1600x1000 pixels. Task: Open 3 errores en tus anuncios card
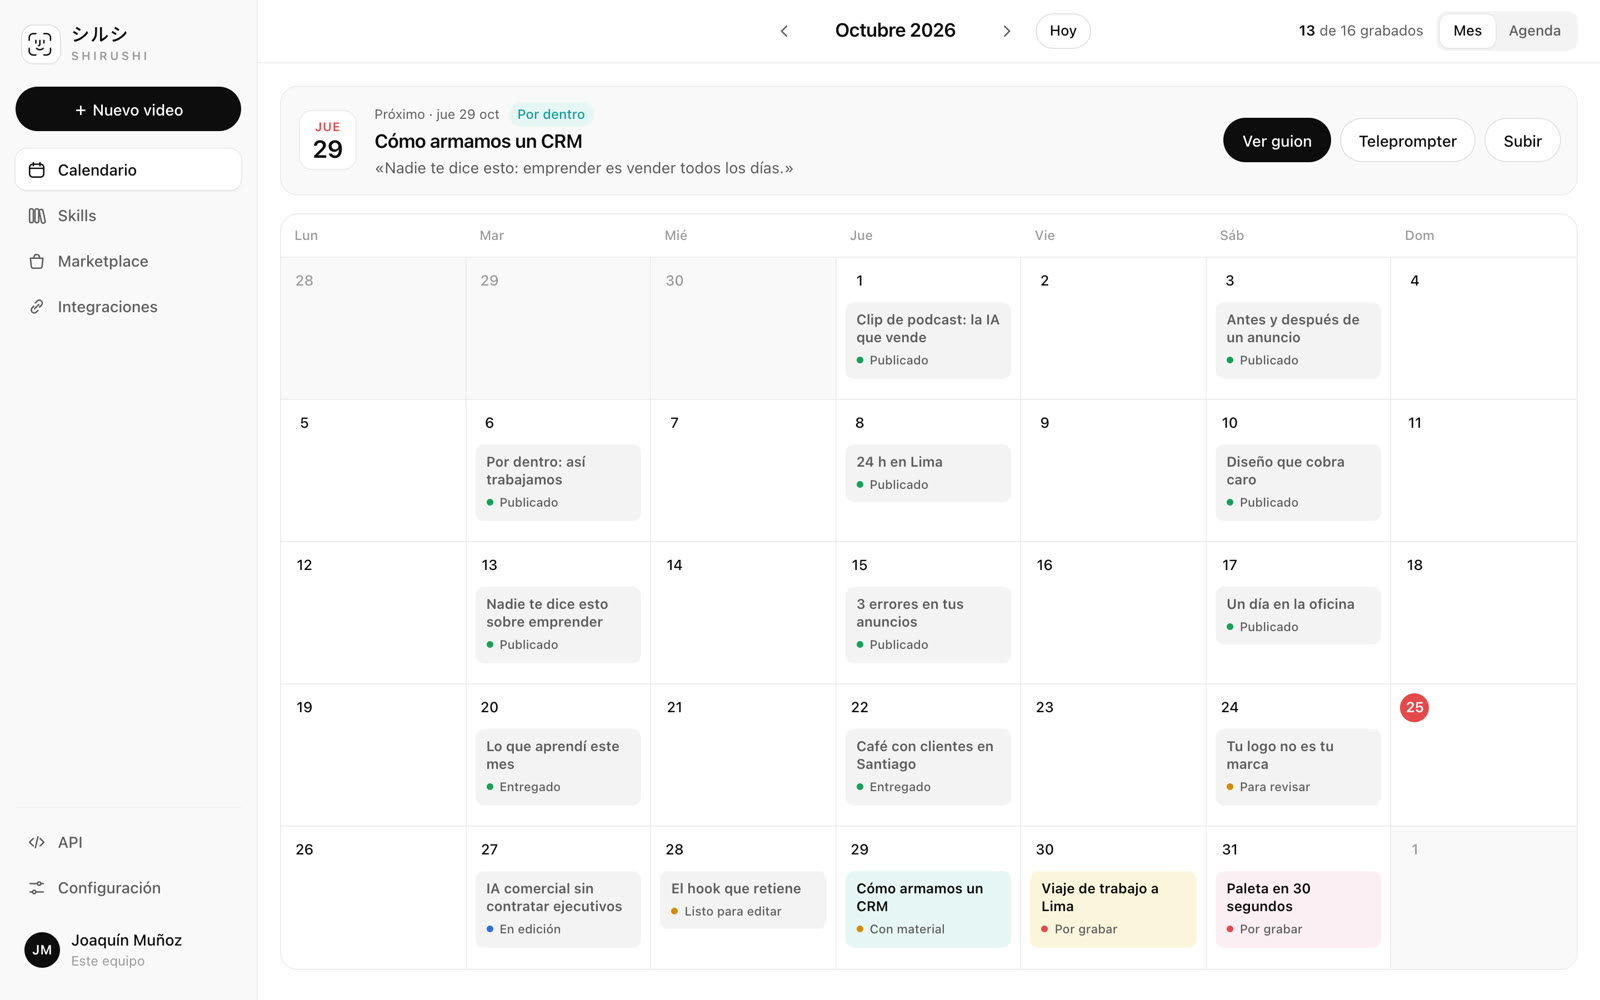point(928,624)
